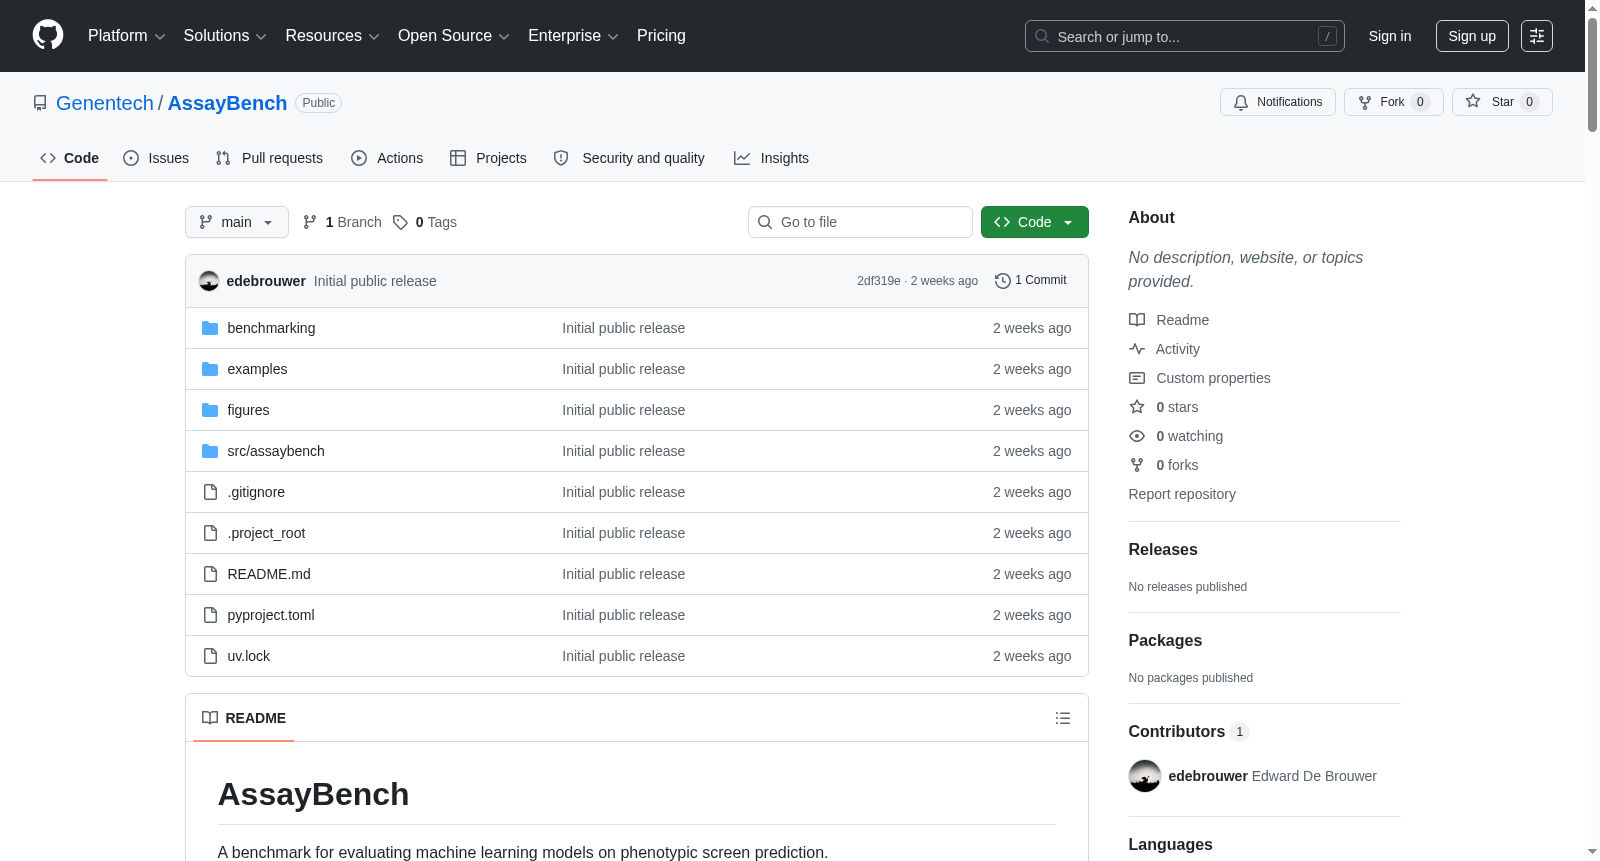
Task: Expand the Enterprise menu
Action: click(x=573, y=36)
